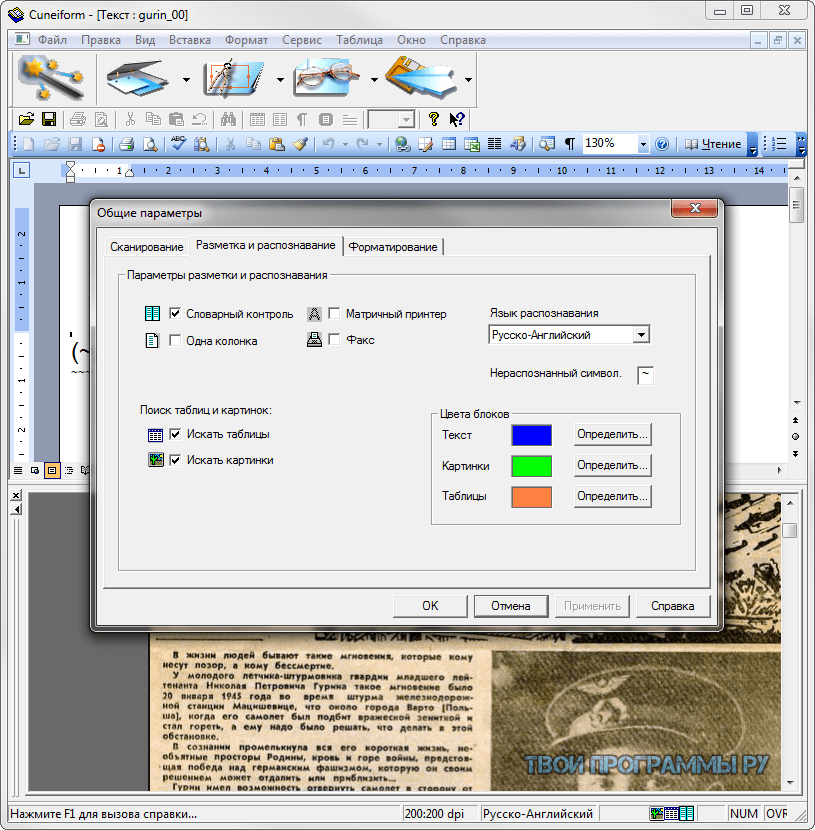Image resolution: width=815 pixels, height=830 pixels.
Task: Click the Чтение reading mode button
Action: [x=713, y=144]
